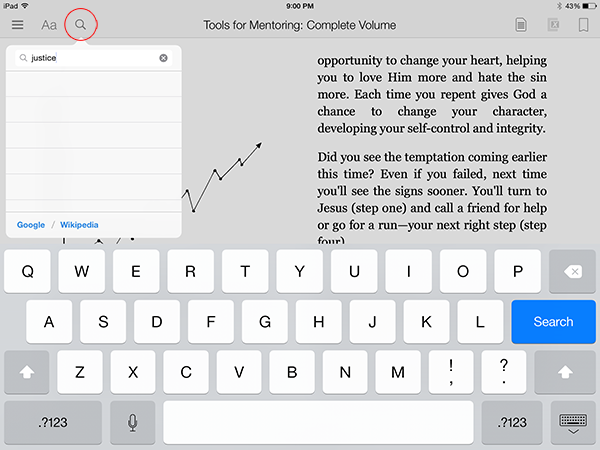Tap the N key
This screenshot has height=450, width=600.
(x=345, y=372)
